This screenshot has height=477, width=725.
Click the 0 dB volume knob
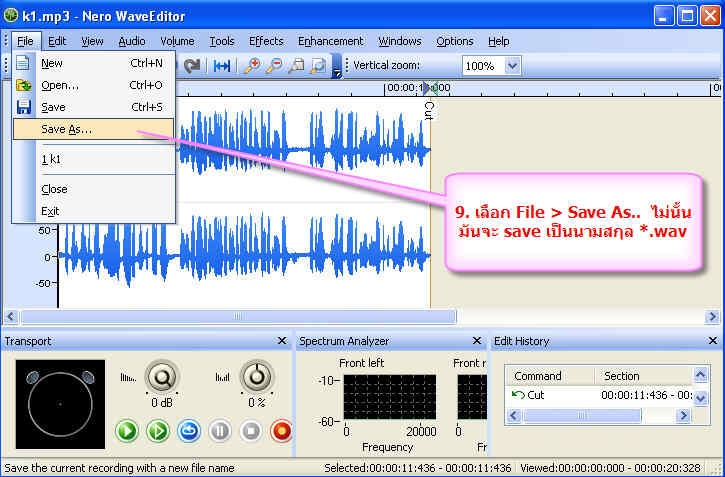click(x=162, y=378)
